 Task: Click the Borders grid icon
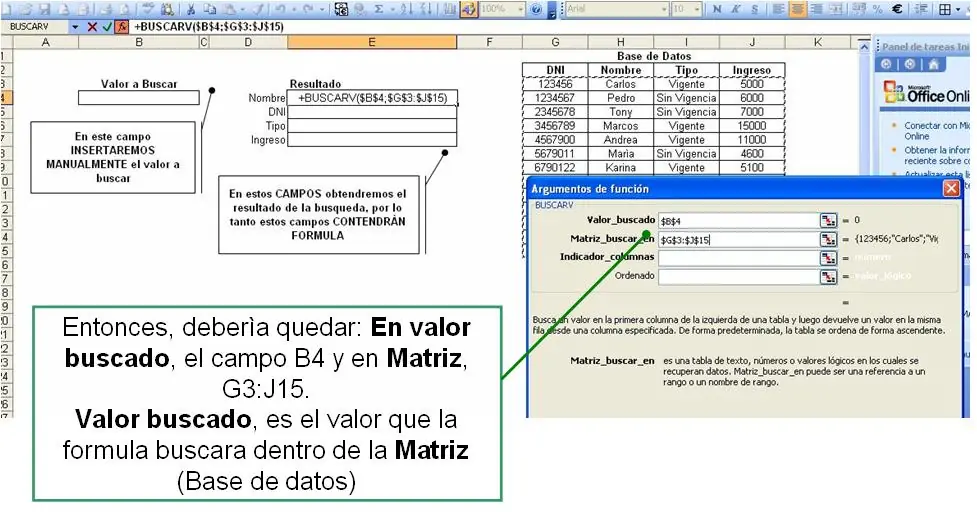click(945, 9)
